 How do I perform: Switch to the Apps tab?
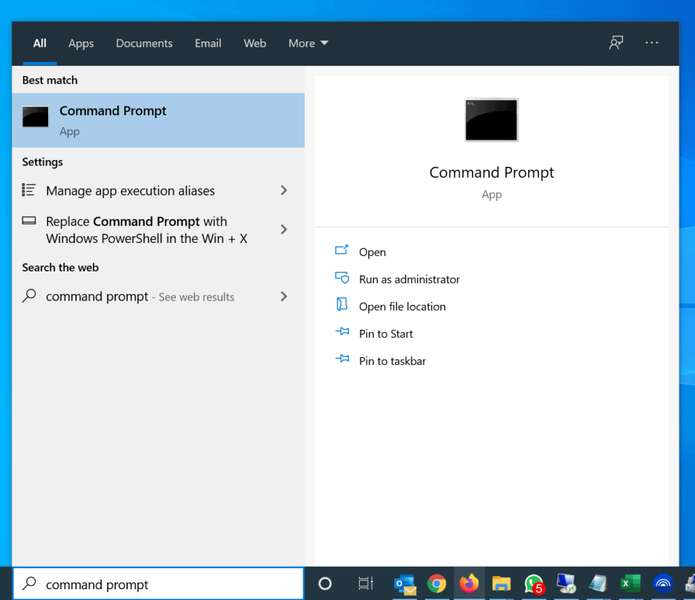[81, 43]
